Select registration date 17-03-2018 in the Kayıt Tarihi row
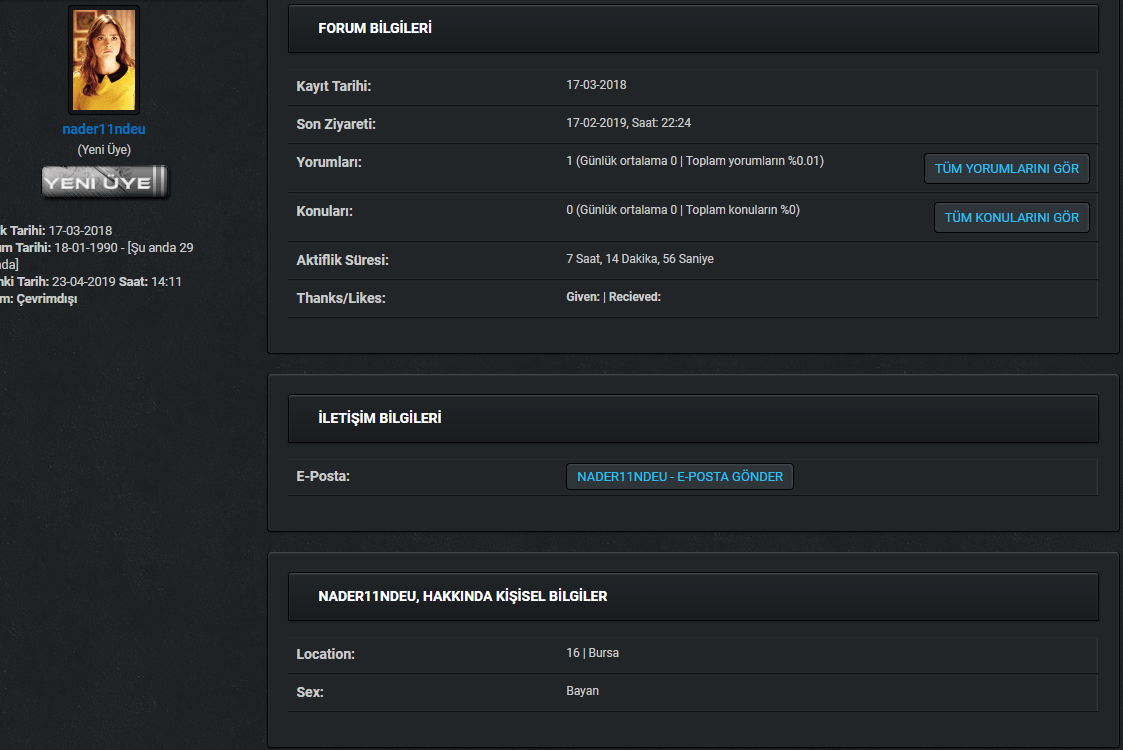Viewport: 1123px width, 750px height. click(596, 85)
